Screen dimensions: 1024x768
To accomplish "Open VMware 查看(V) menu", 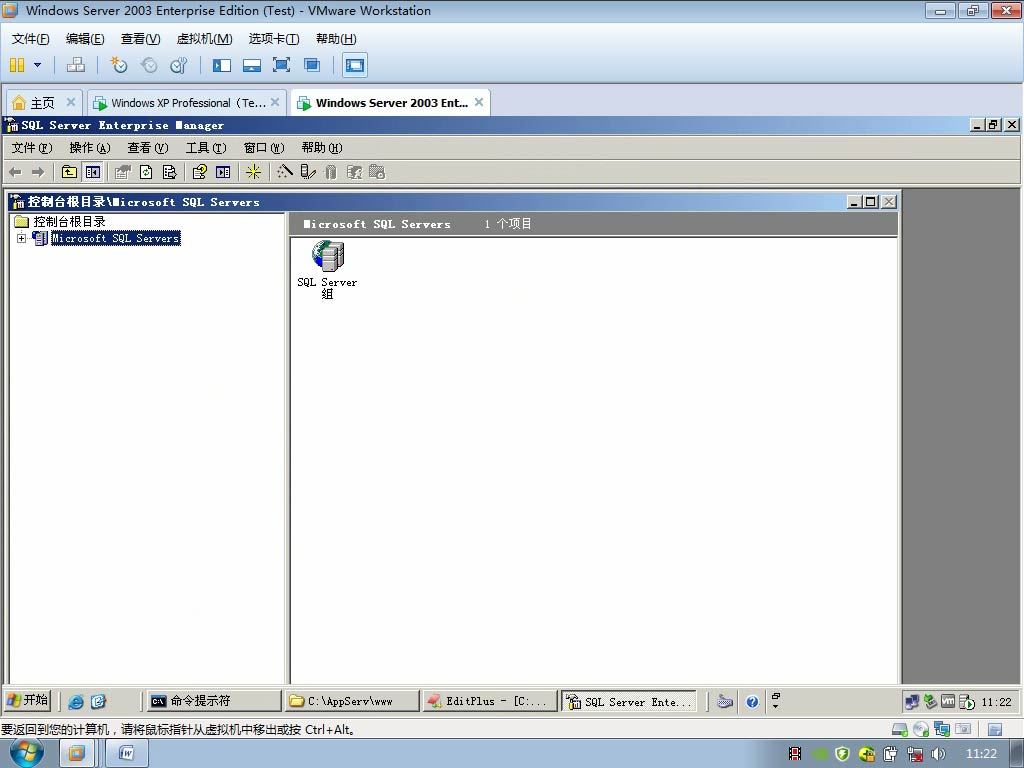I will click(140, 39).
